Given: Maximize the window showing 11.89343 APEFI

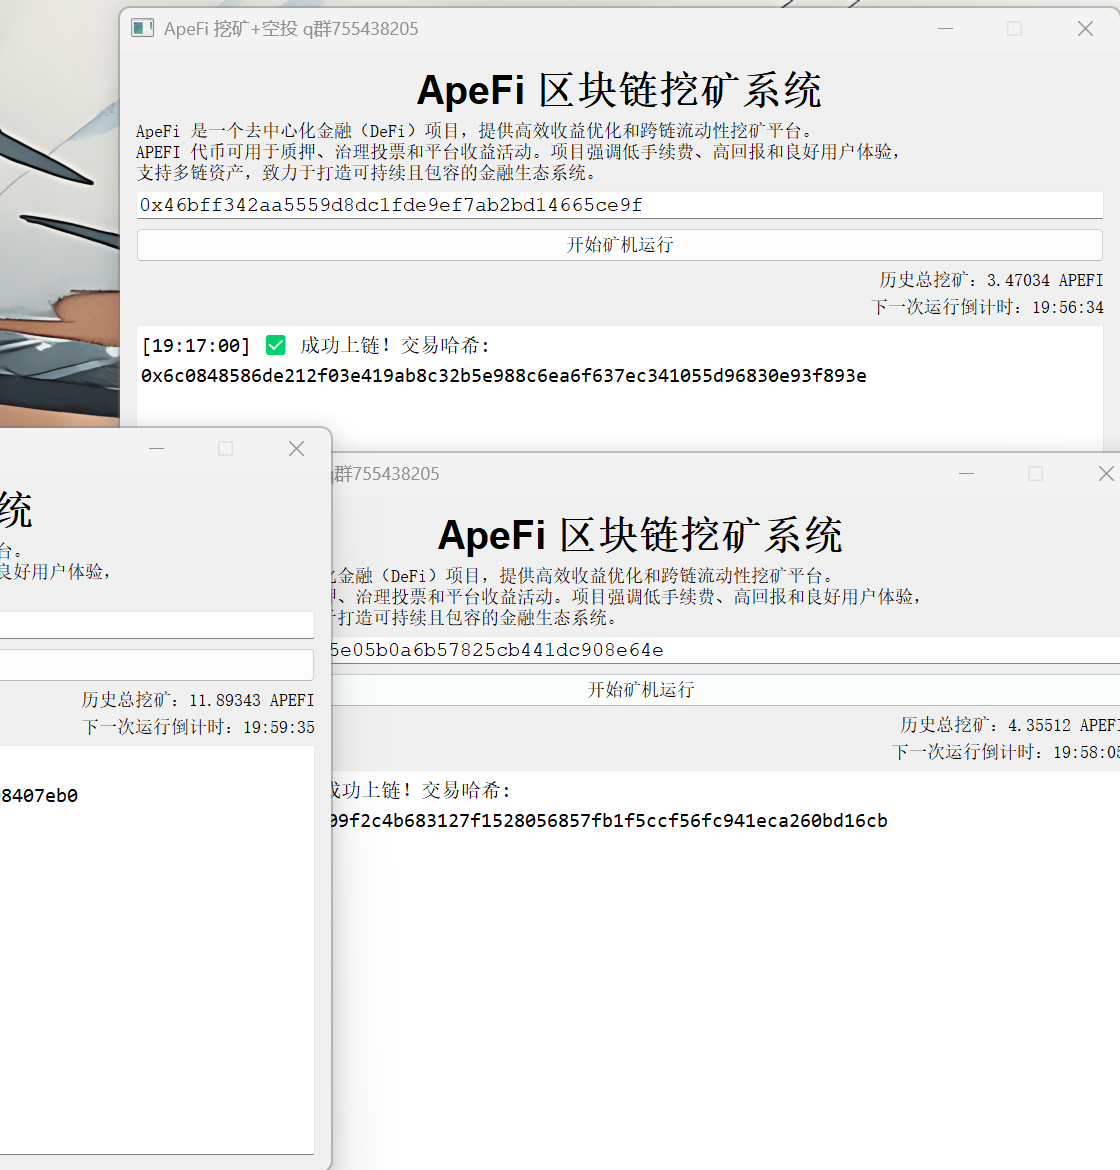Looking at the screenshot, I should pyautogui.click(x=226, y=448).
